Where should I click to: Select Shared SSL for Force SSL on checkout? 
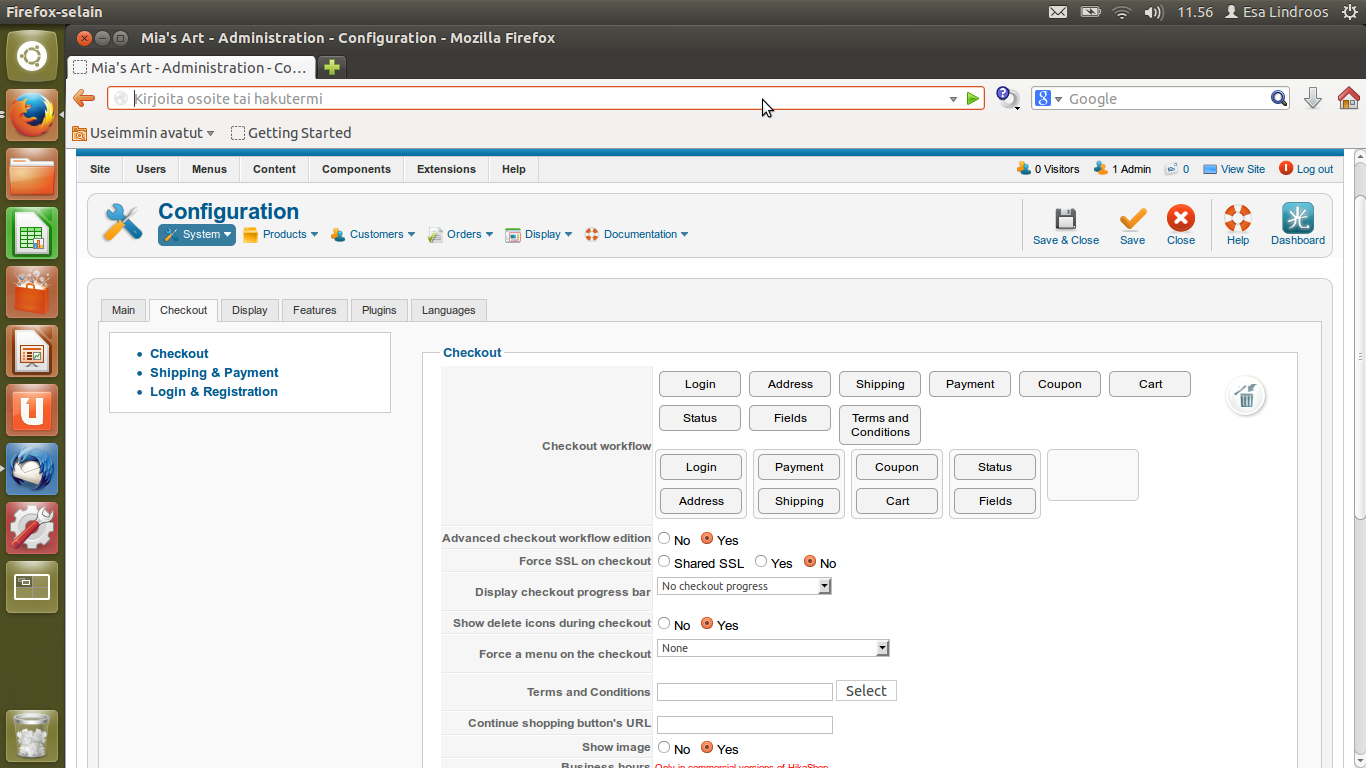pyautogui.click(x=664, y=561)
